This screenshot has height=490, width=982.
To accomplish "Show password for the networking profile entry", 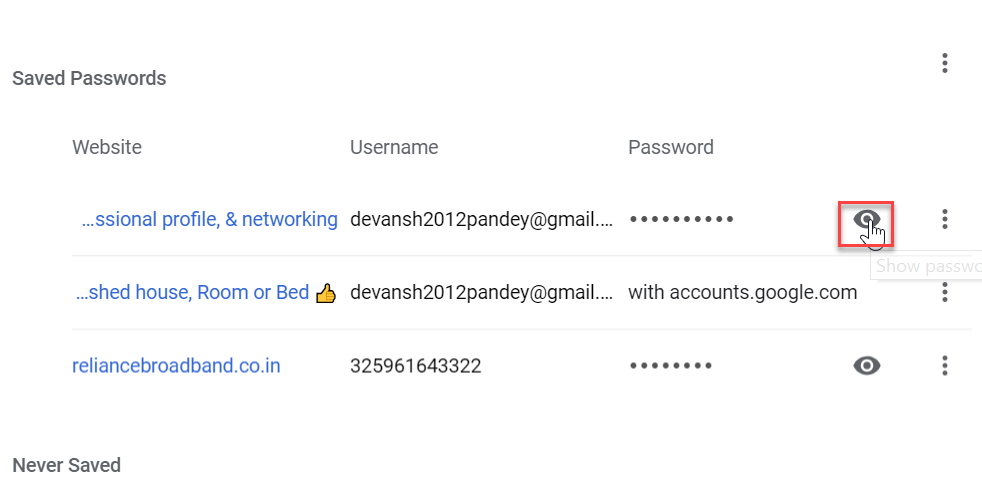I will [866, 219].
